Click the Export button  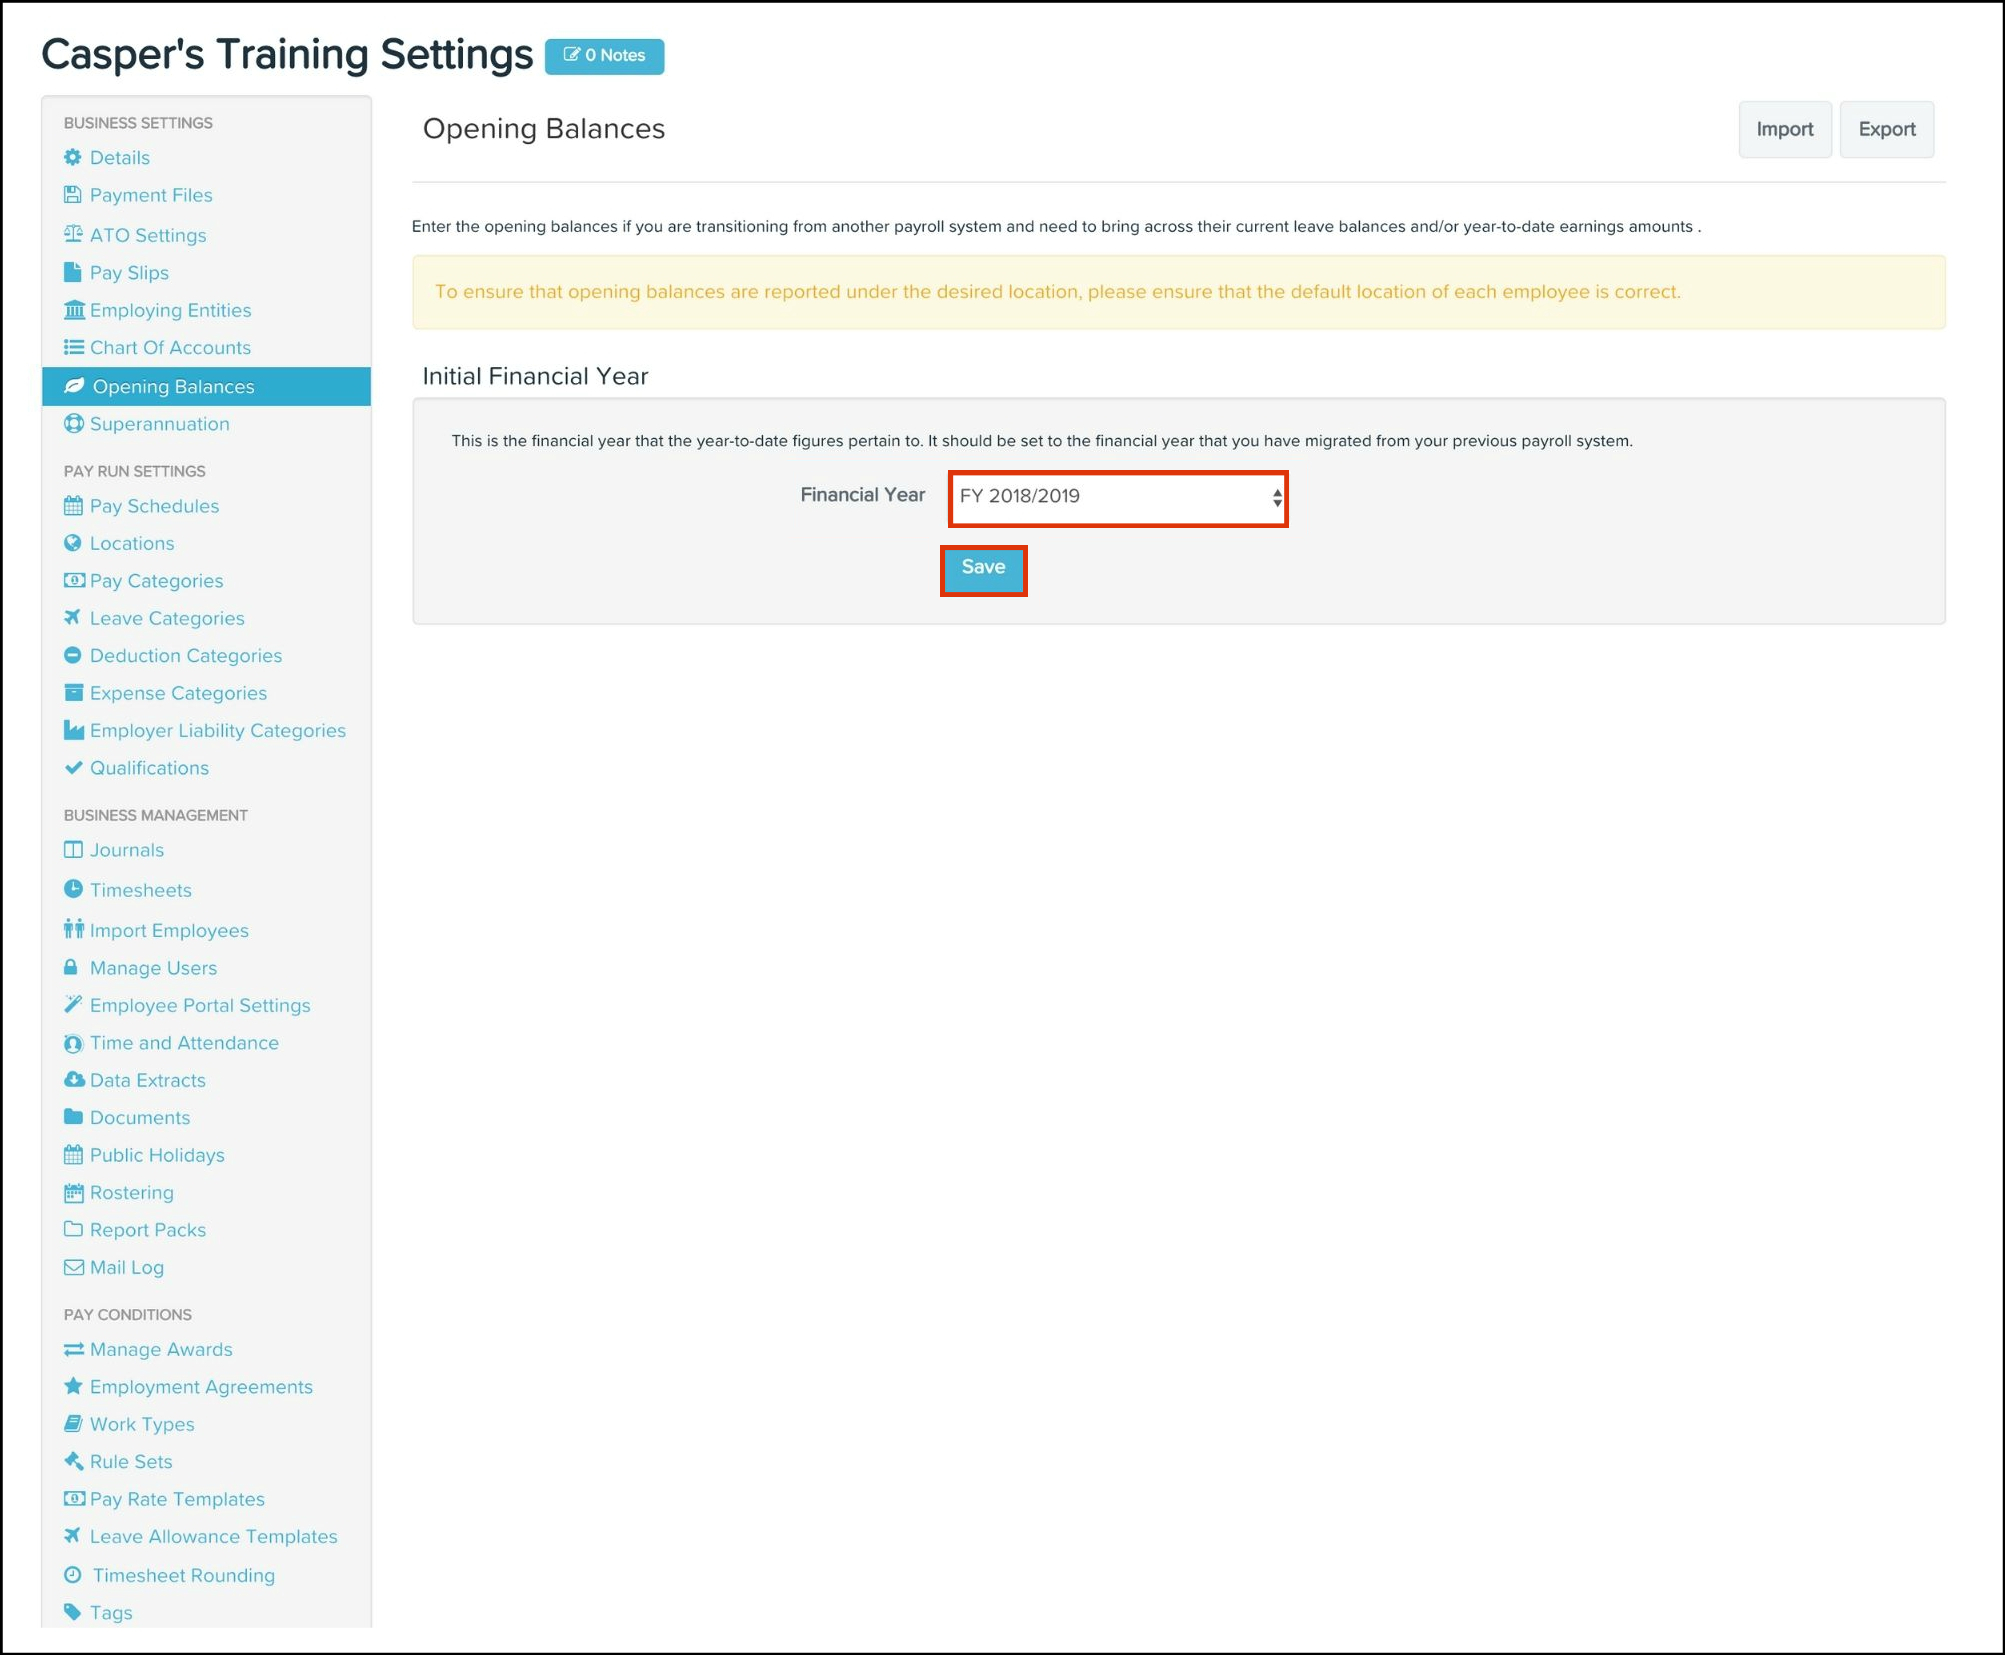click(1885, 129)
